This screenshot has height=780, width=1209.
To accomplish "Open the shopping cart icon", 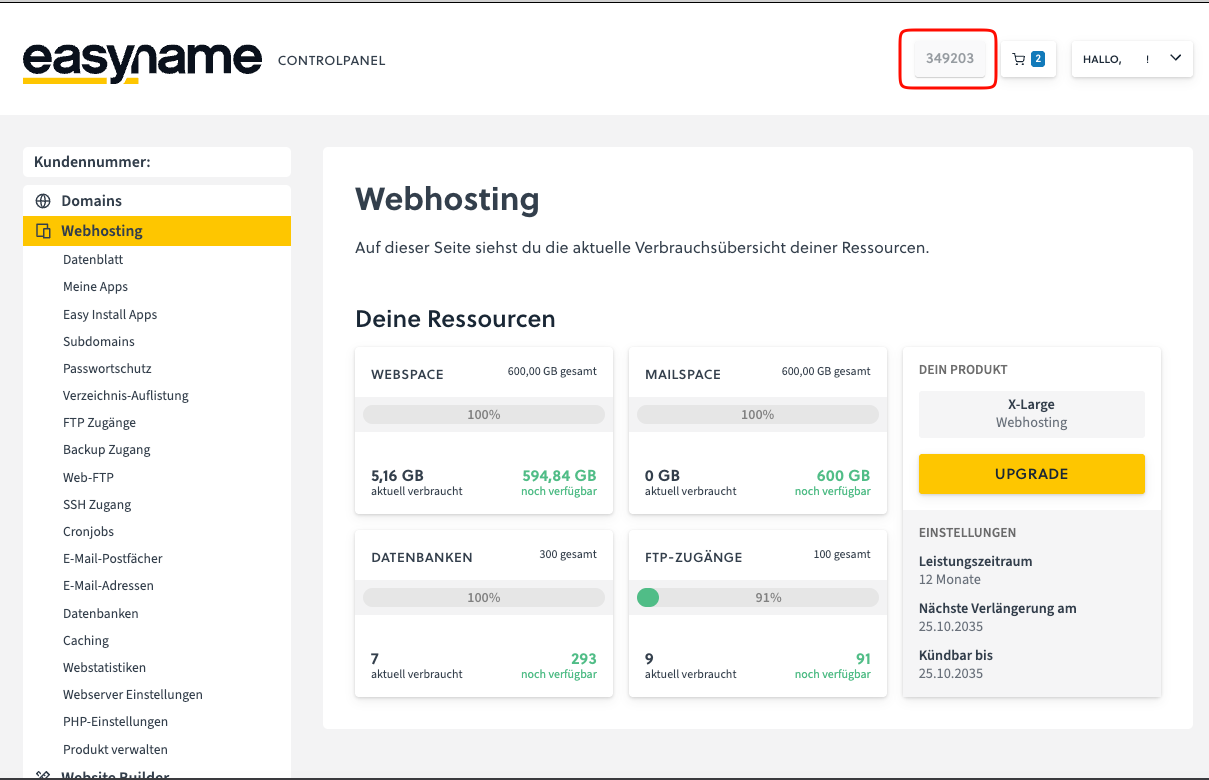I will tap(1019, 59).
